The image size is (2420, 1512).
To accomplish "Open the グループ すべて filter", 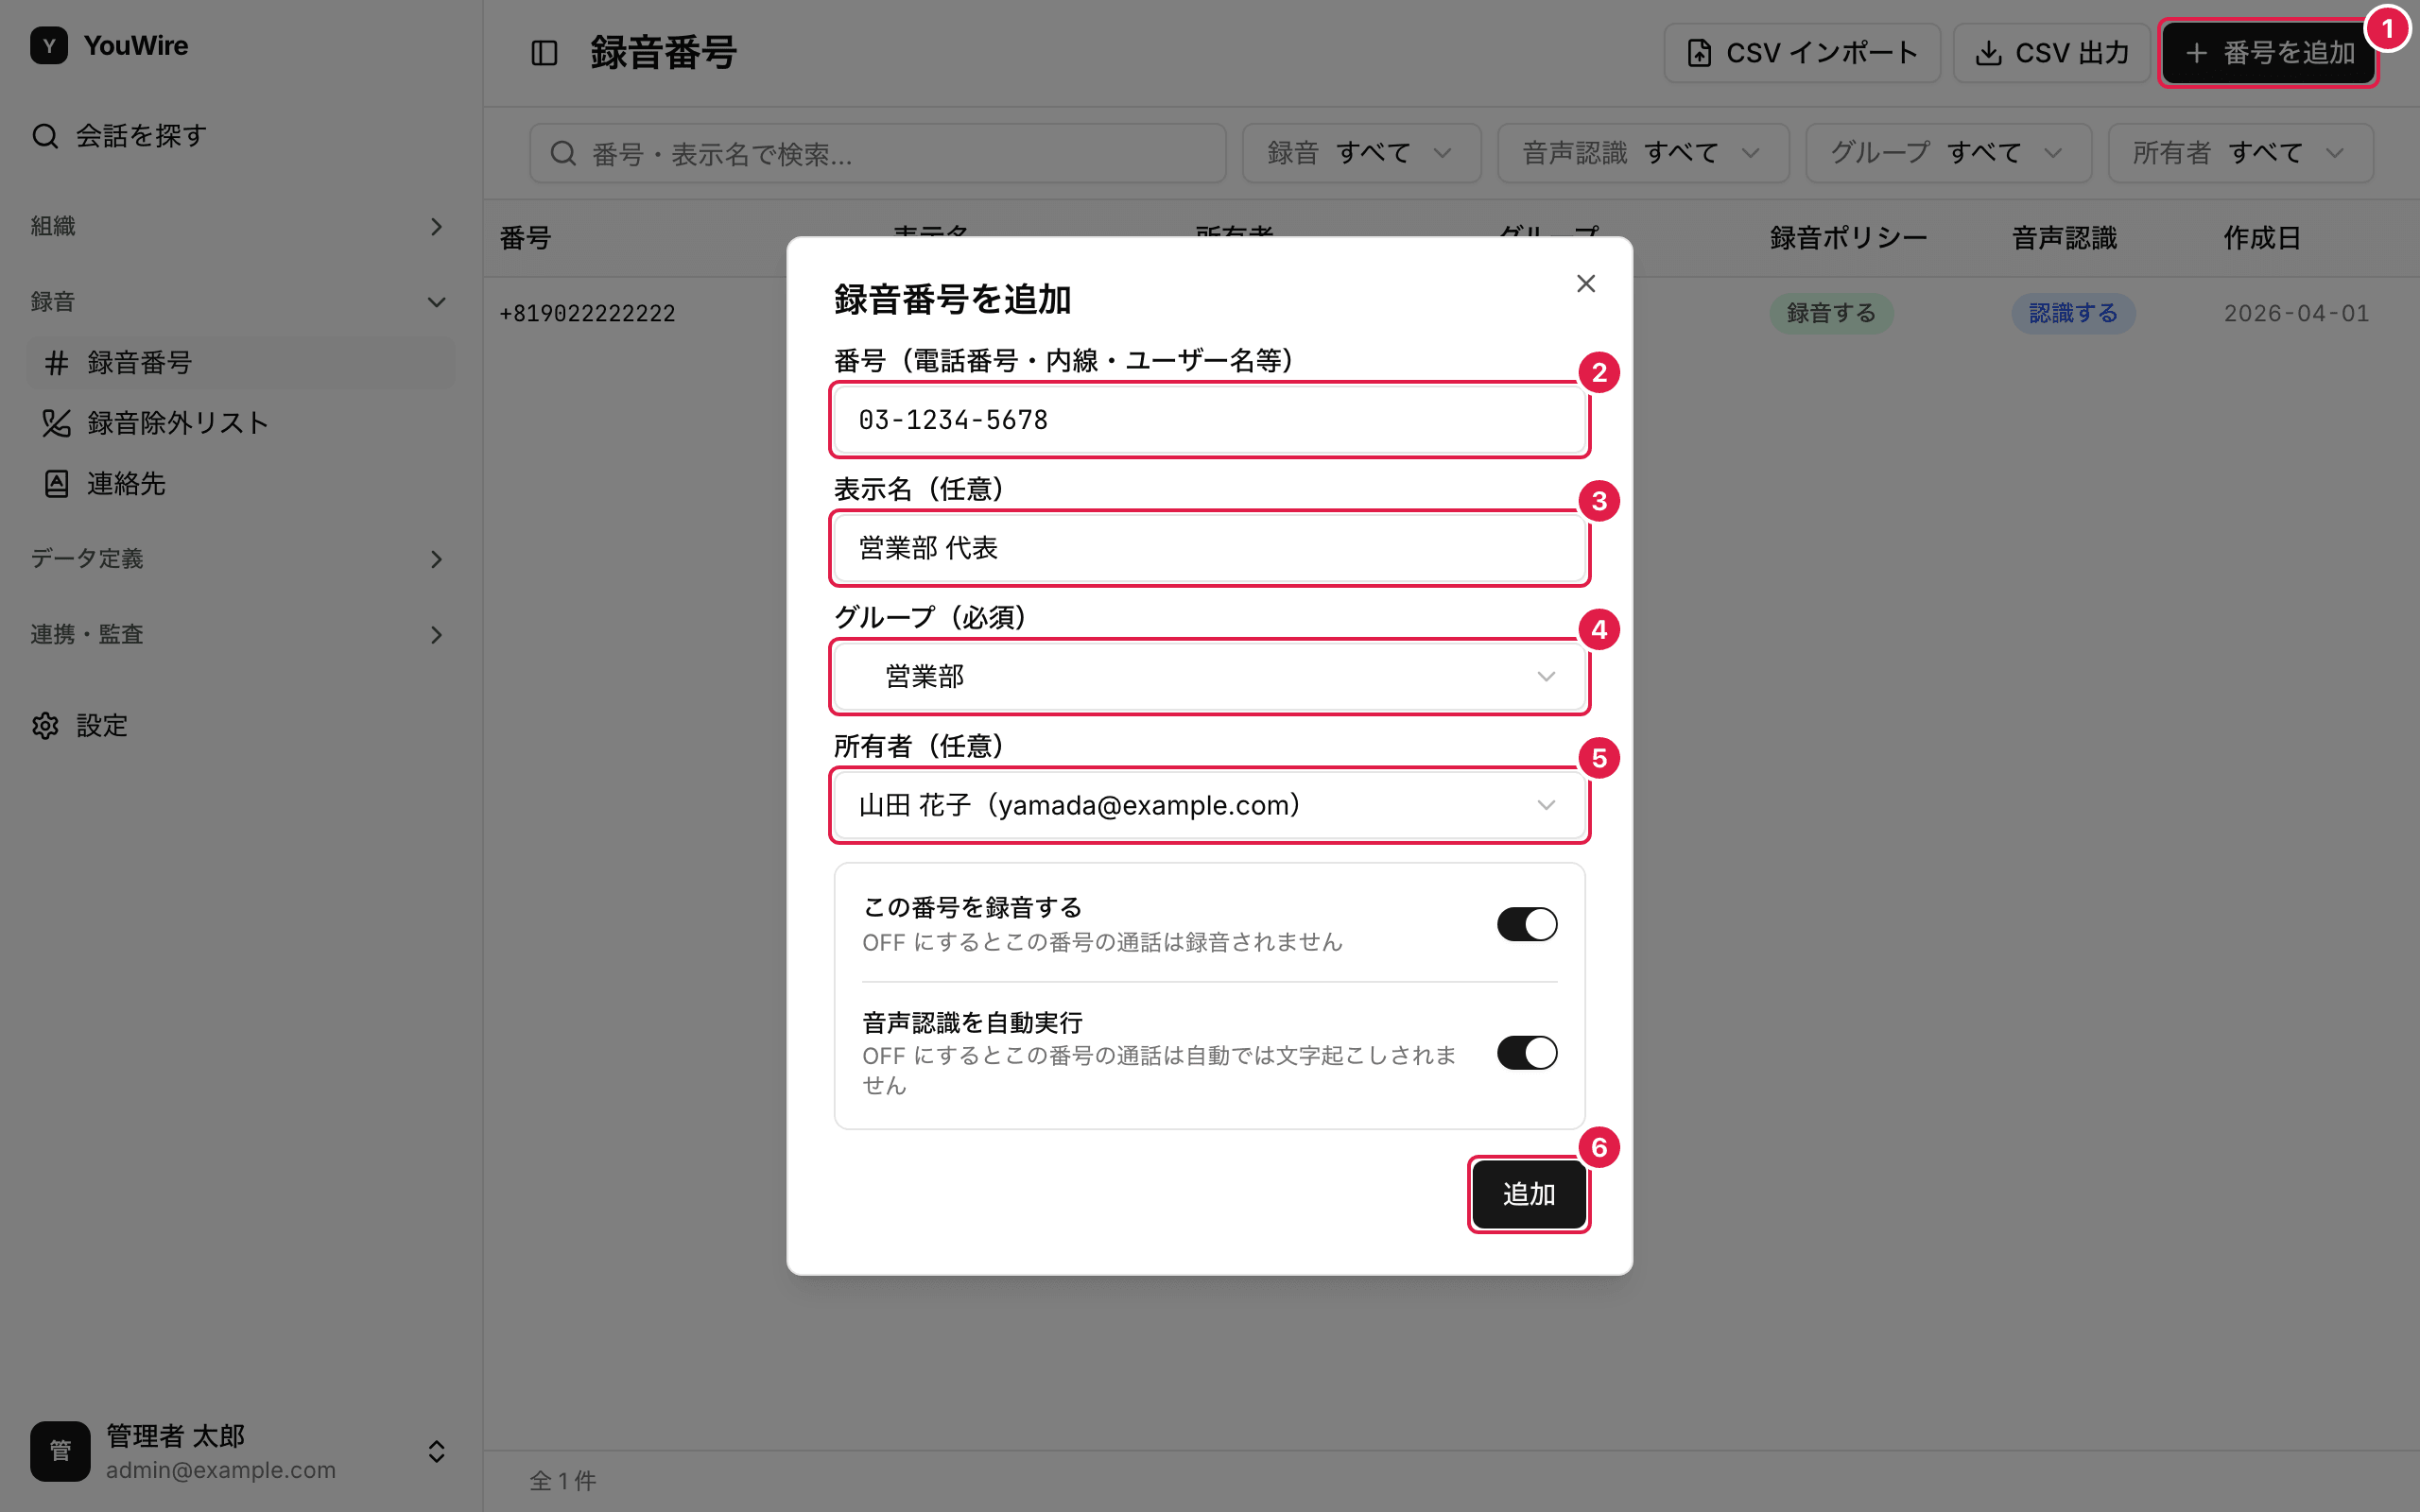I will (x=1948, y=153).
